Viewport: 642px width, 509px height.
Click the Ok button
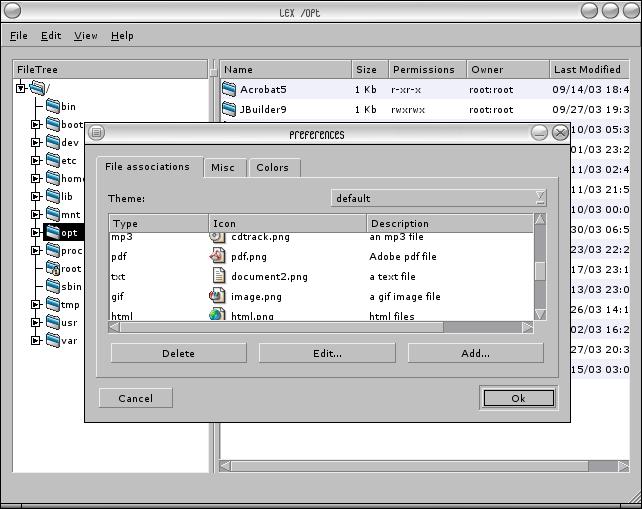click(518, 398)
